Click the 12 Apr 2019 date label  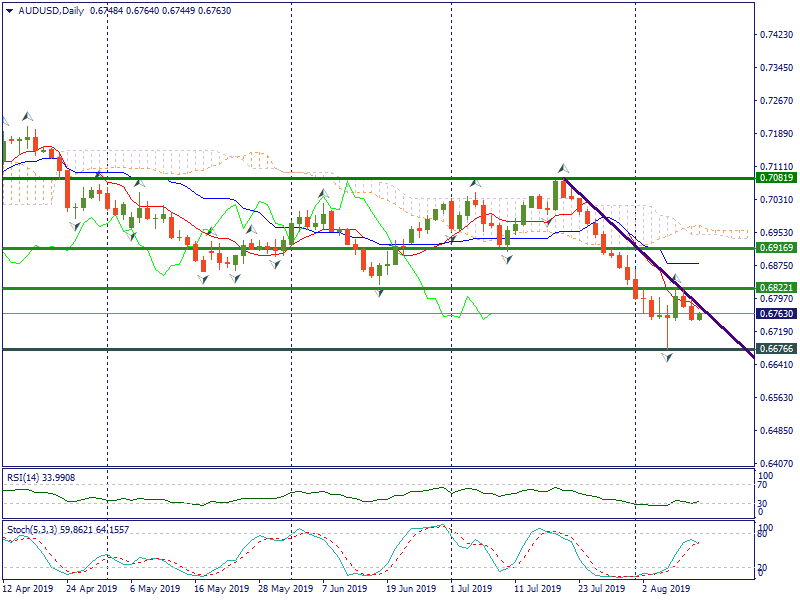click(x=27, y=589)
